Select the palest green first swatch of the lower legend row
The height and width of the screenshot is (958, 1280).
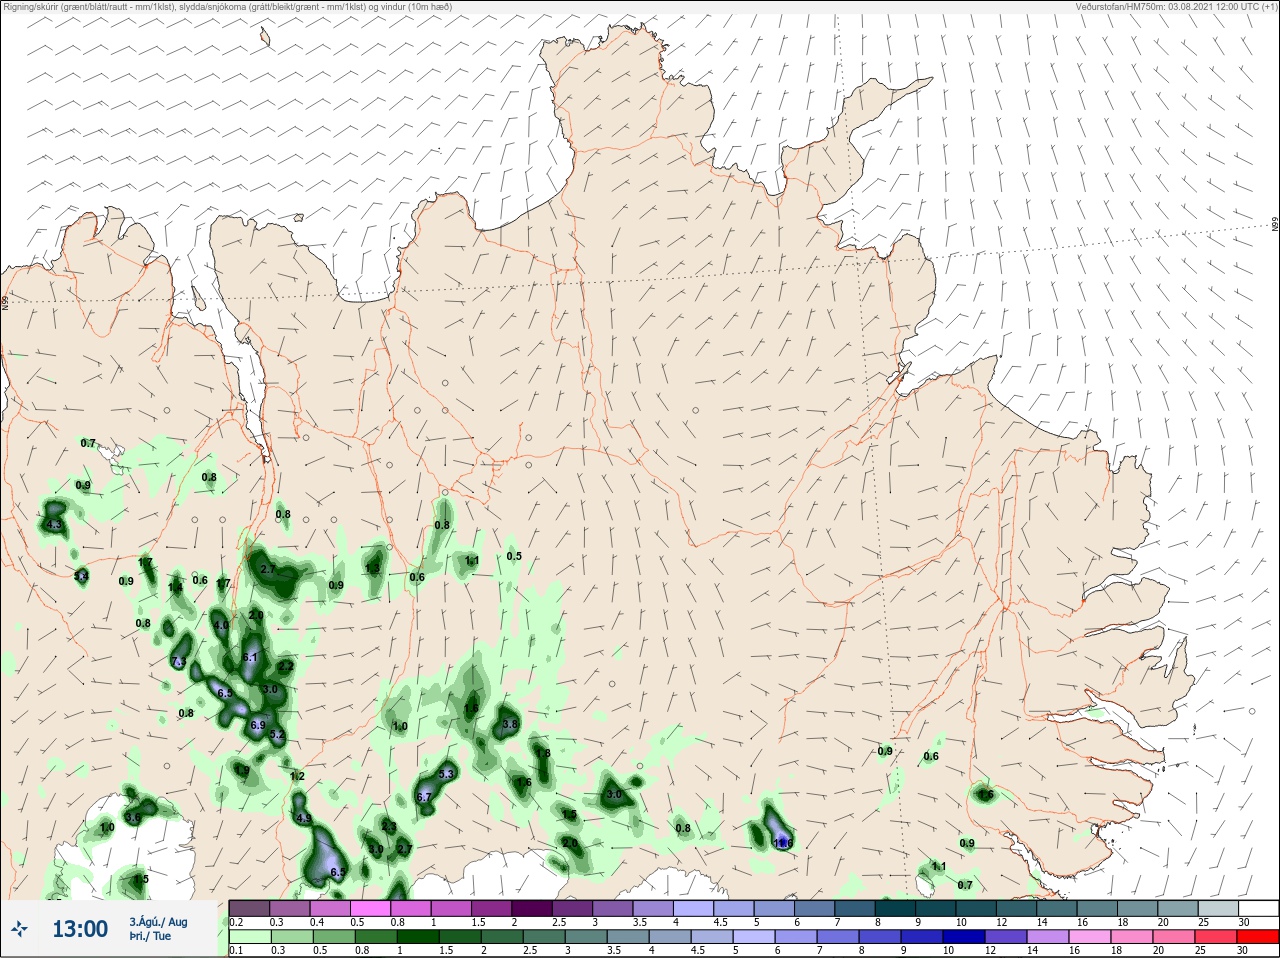click(x=249, y=937)
